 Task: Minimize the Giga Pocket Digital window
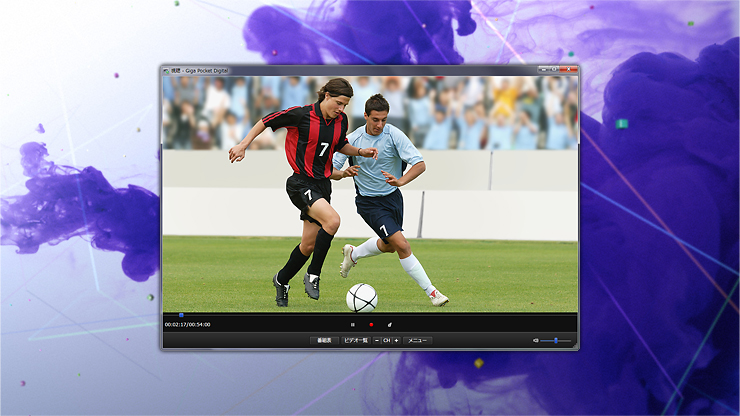(x=543, y=70)
